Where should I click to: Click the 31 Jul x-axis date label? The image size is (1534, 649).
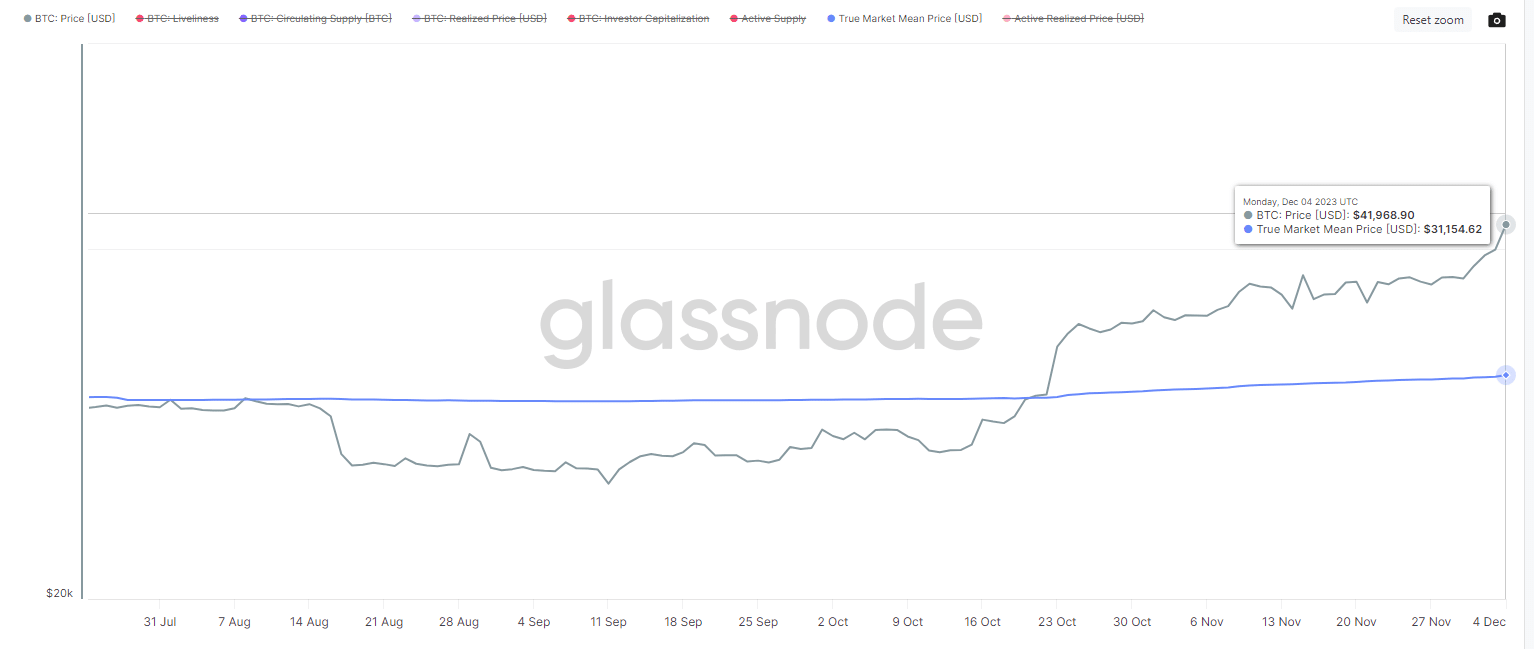point(159,622)
